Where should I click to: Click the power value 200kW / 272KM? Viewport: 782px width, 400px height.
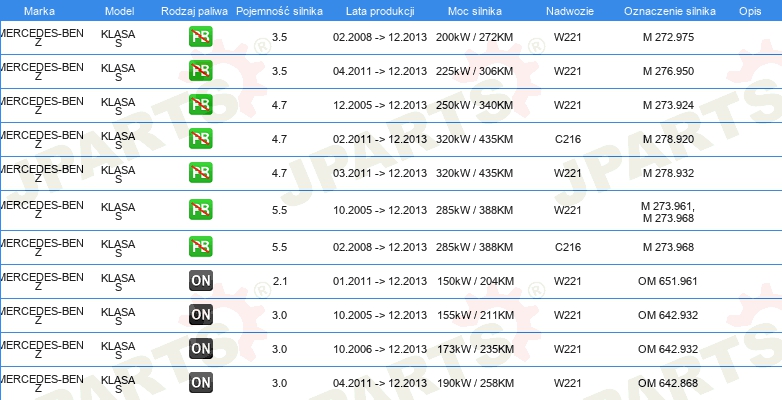pyautogui.click(x=474, y=37)
